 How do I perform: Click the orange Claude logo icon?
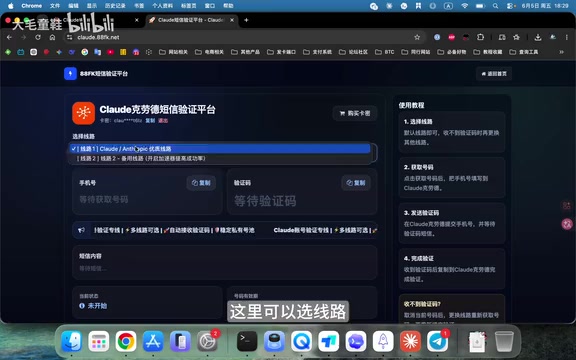click(x=83, y=113)
